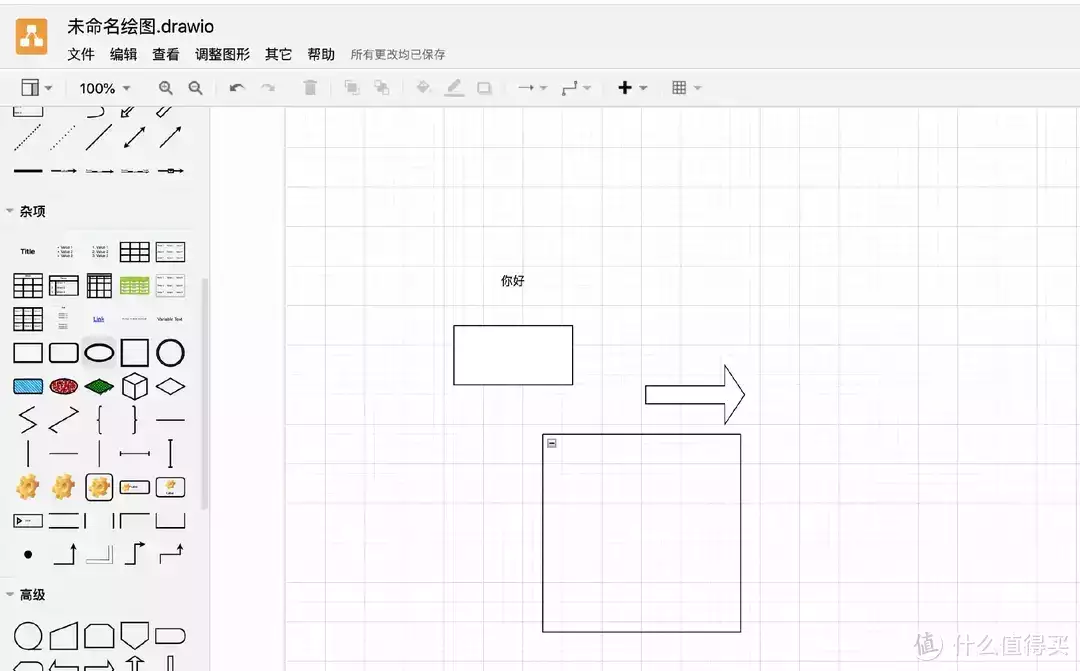Open the 其它 menu
This screenshot has width=1080, height=671.
point(278,54)
